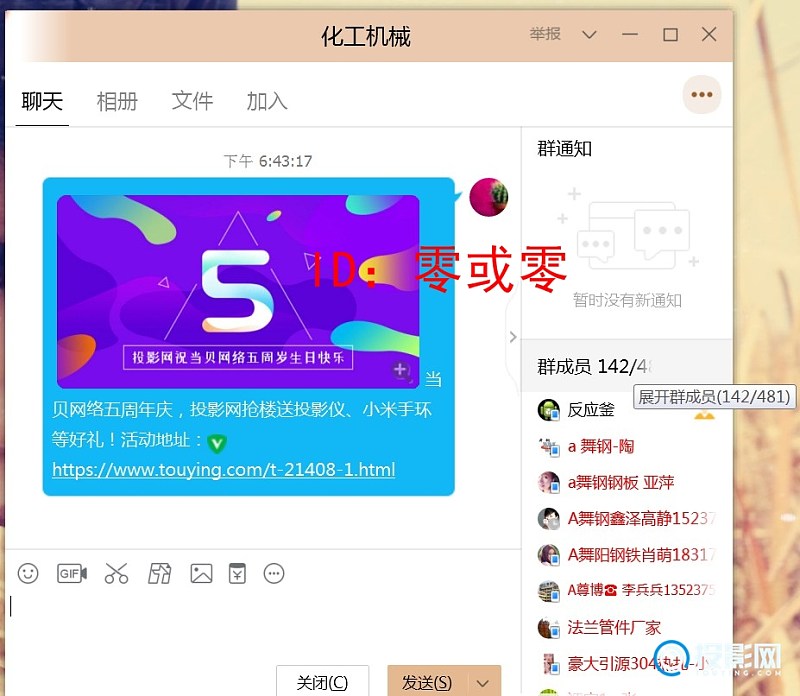Expand the 群成员 142 member list header
This screenshot has width=800, height=696.
tap(627, 366)
